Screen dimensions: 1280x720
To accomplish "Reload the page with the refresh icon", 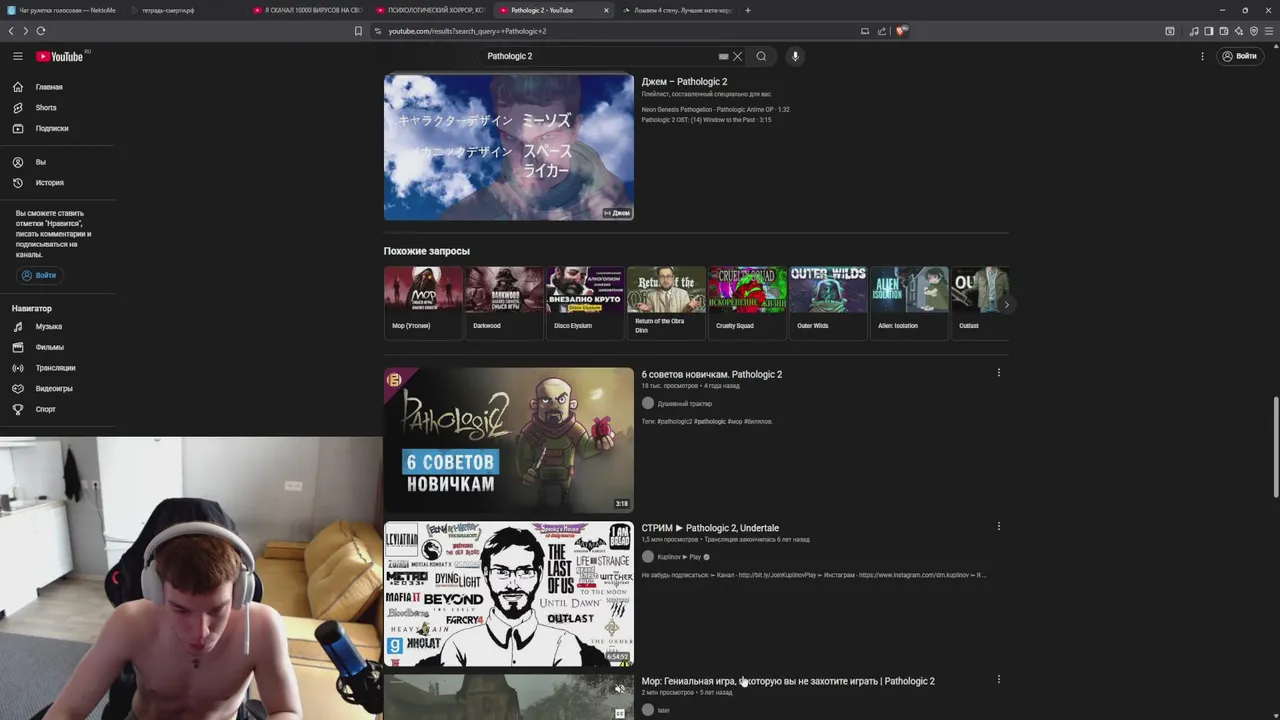I will pos(41,31).
